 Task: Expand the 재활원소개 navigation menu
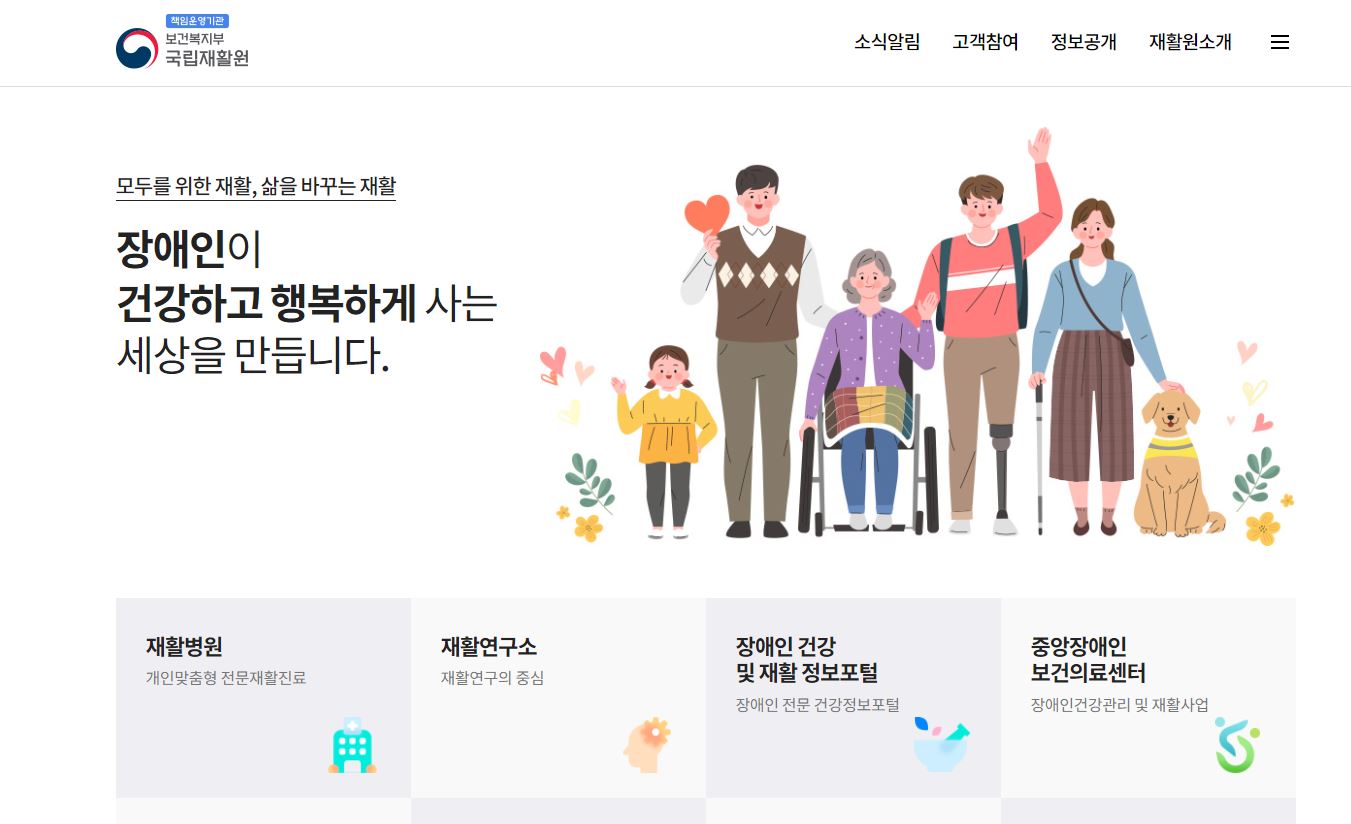1190,42
